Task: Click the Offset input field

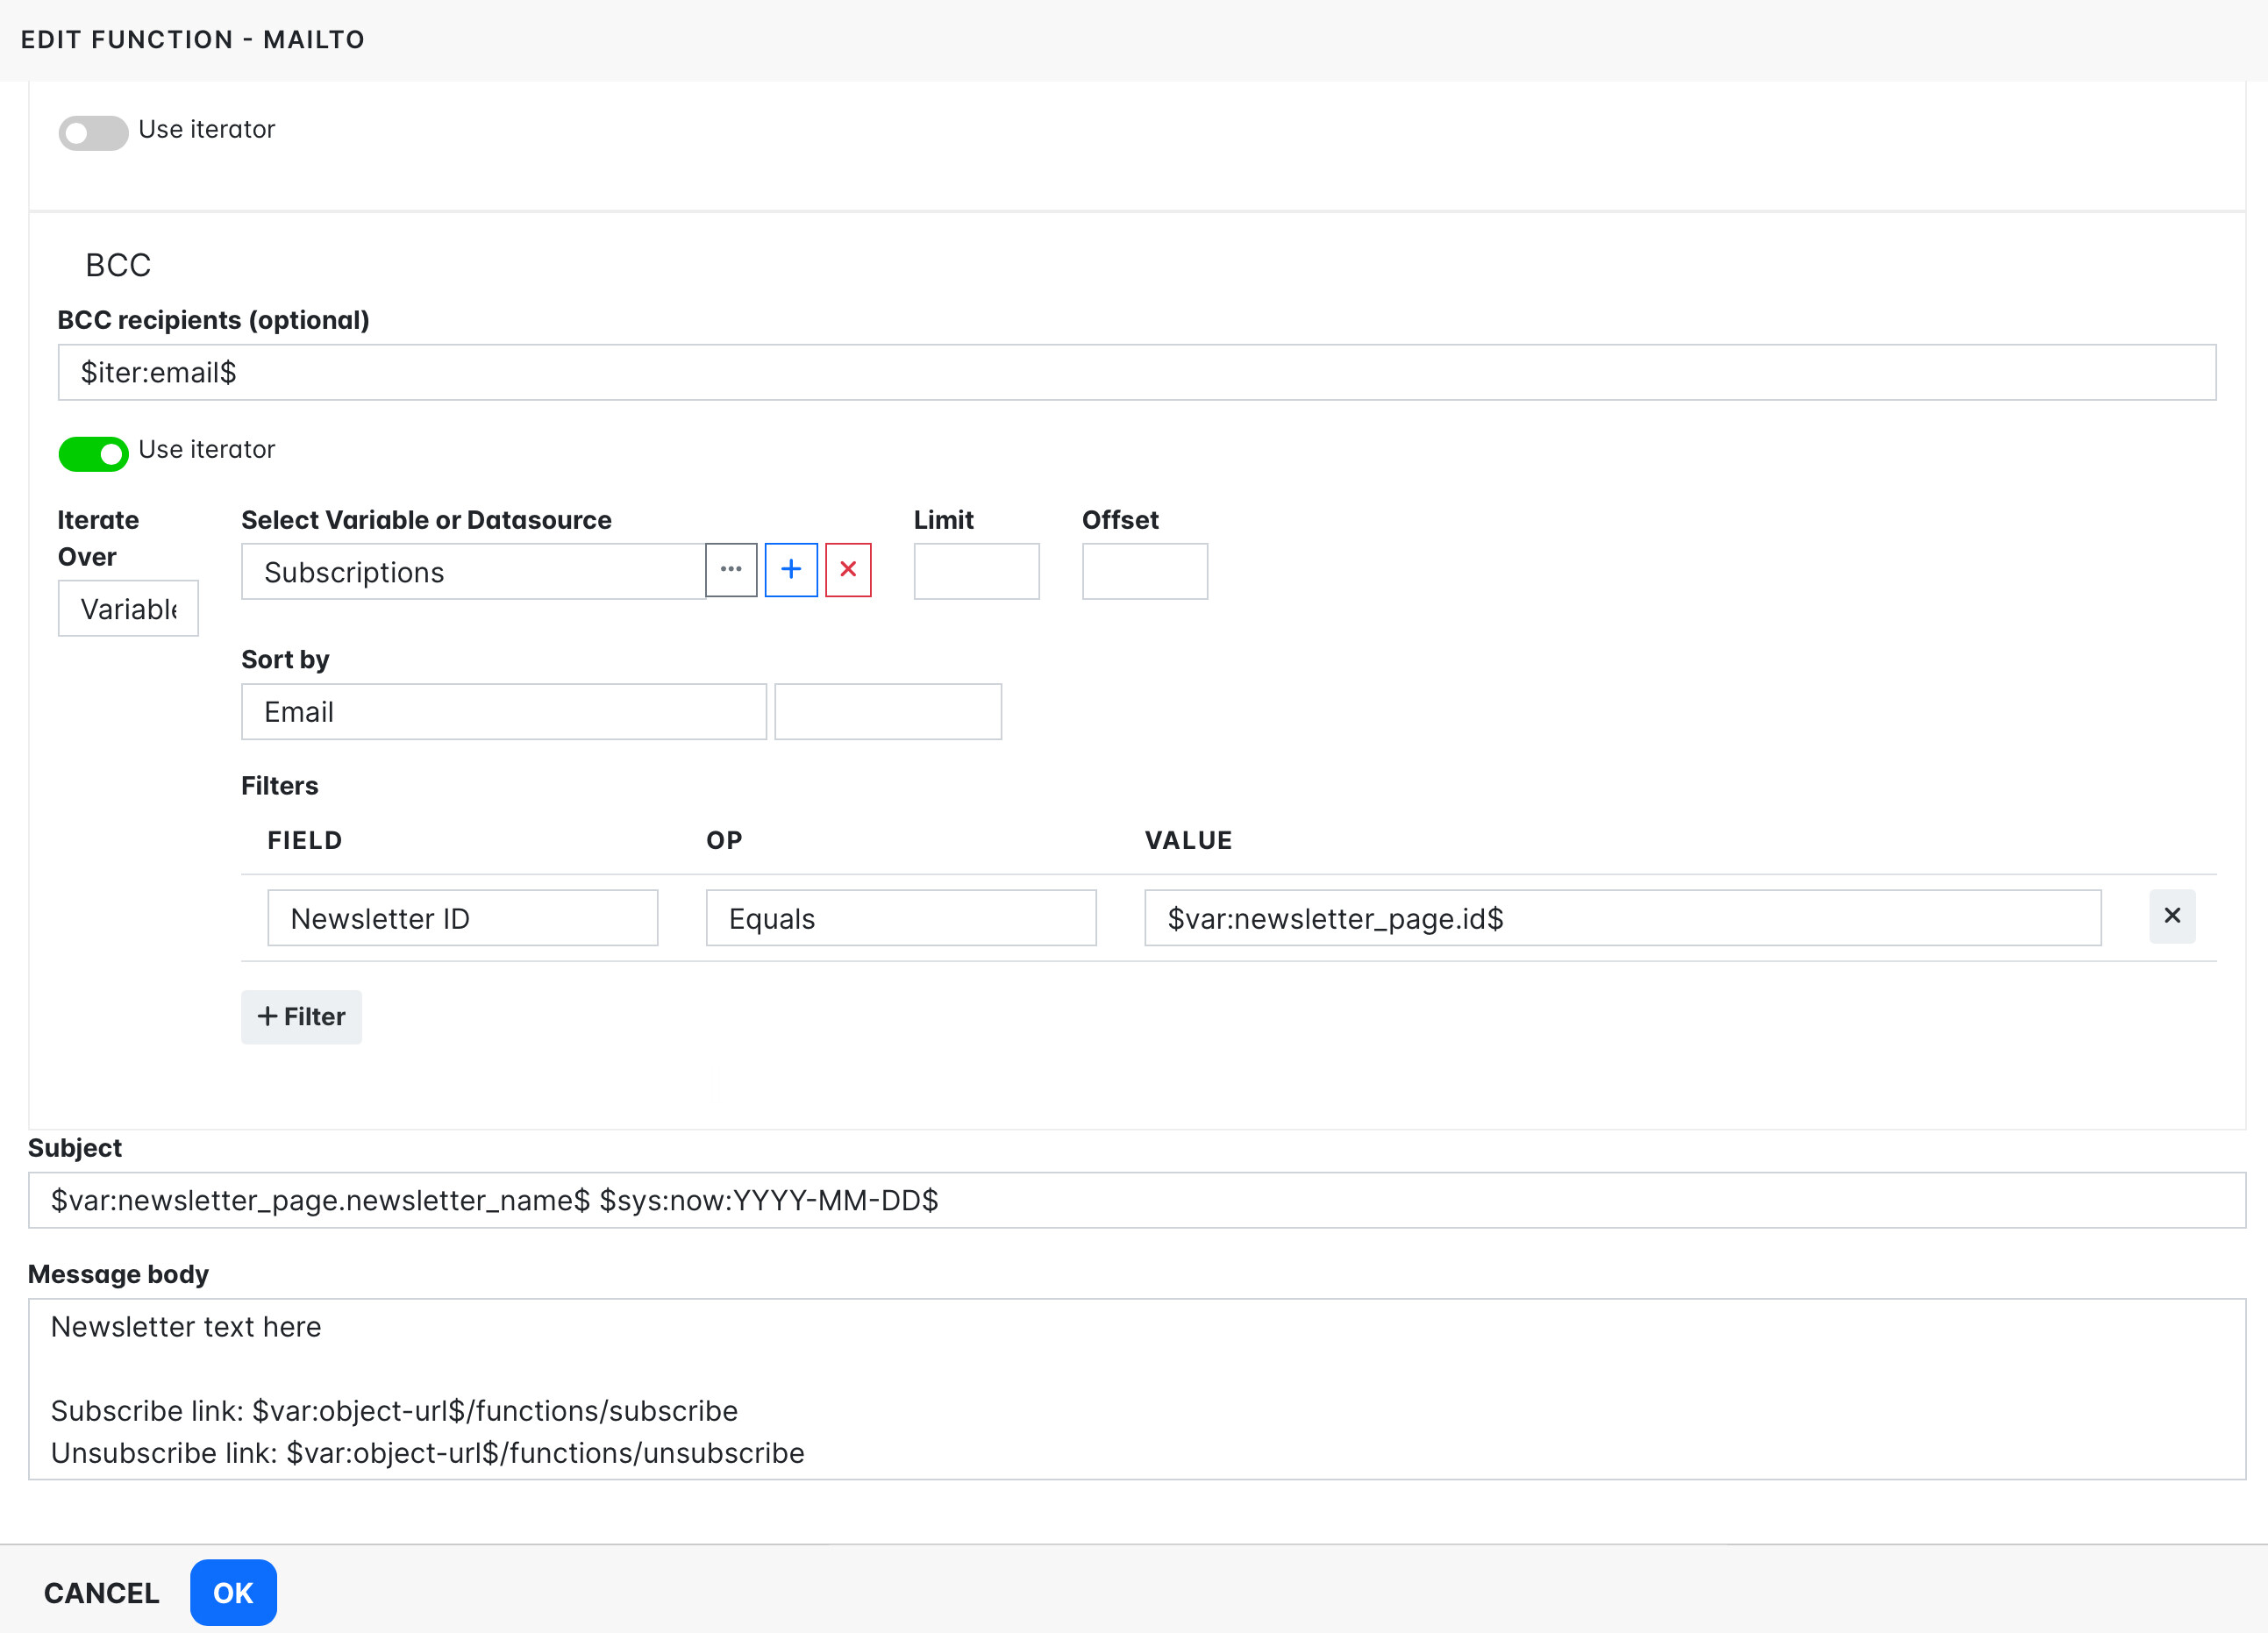Action: 1144,572
